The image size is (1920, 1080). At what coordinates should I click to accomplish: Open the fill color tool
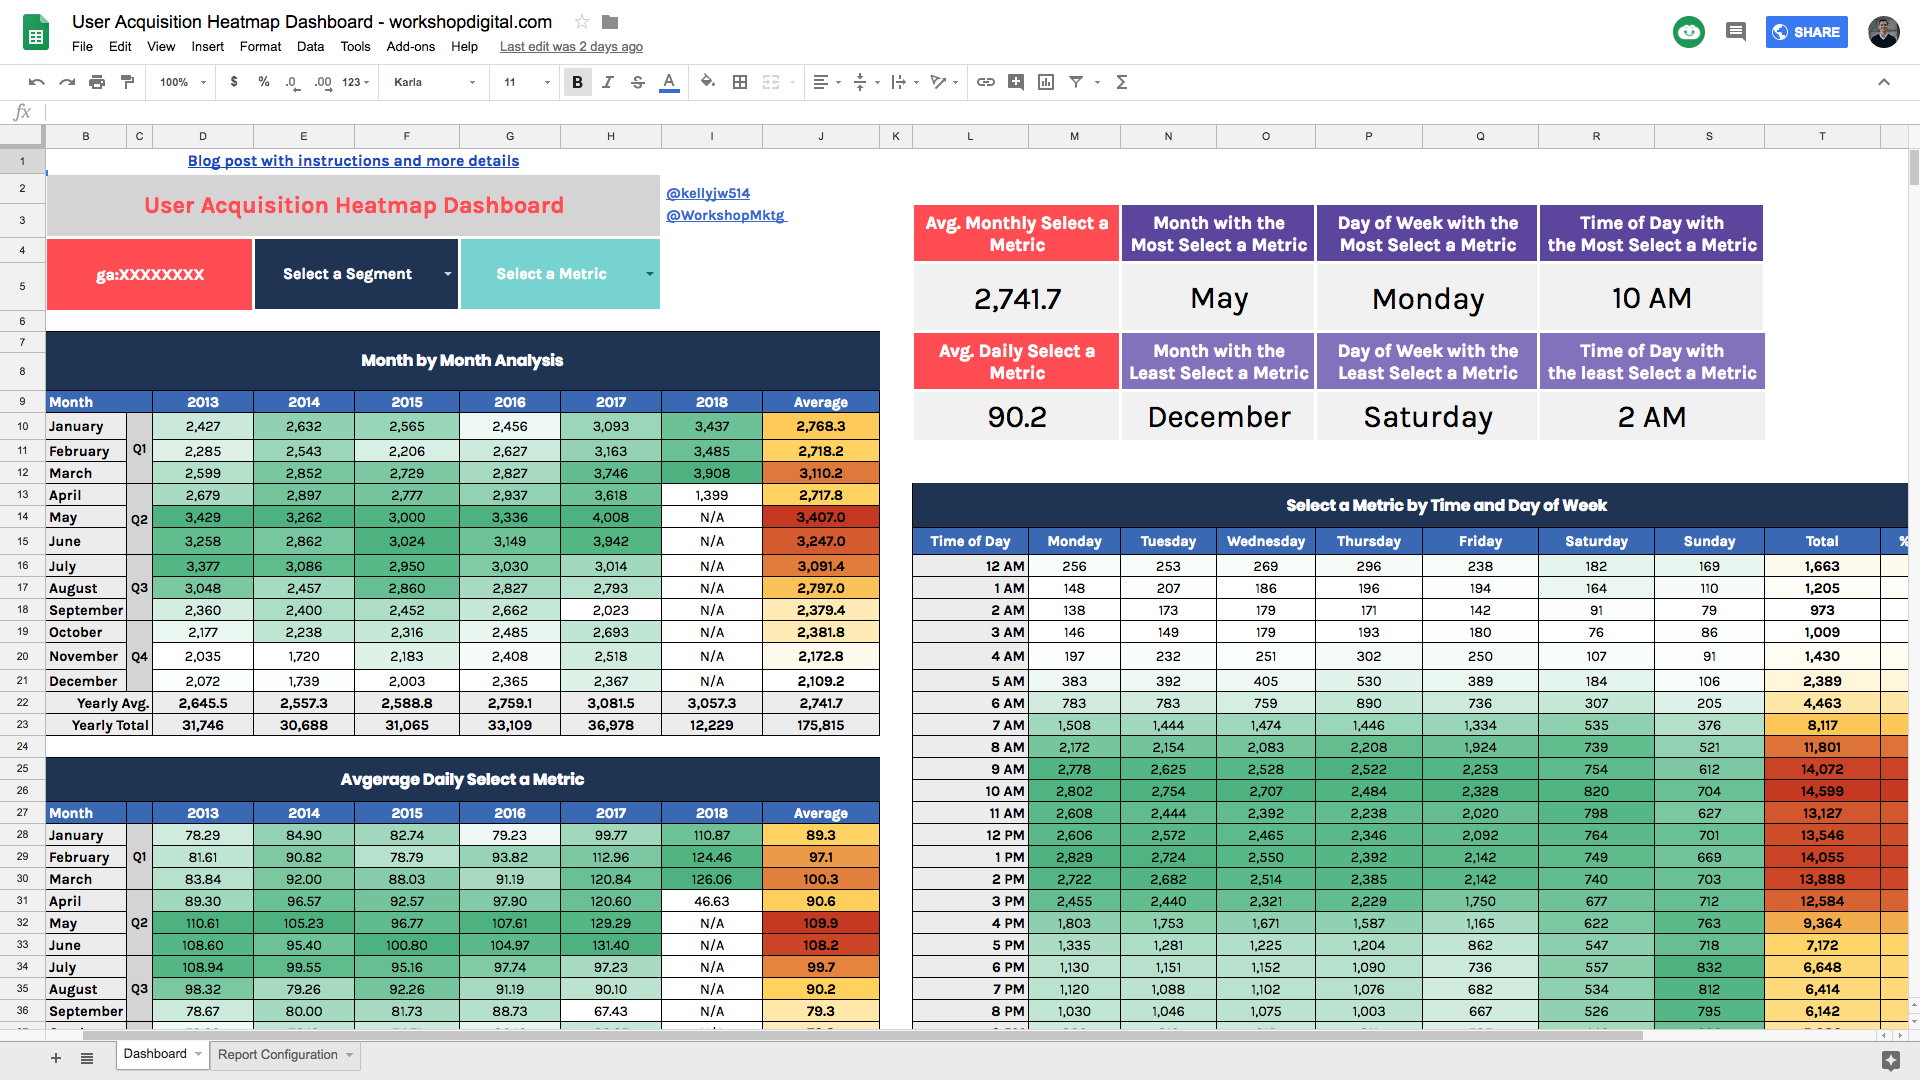[707, 82]
